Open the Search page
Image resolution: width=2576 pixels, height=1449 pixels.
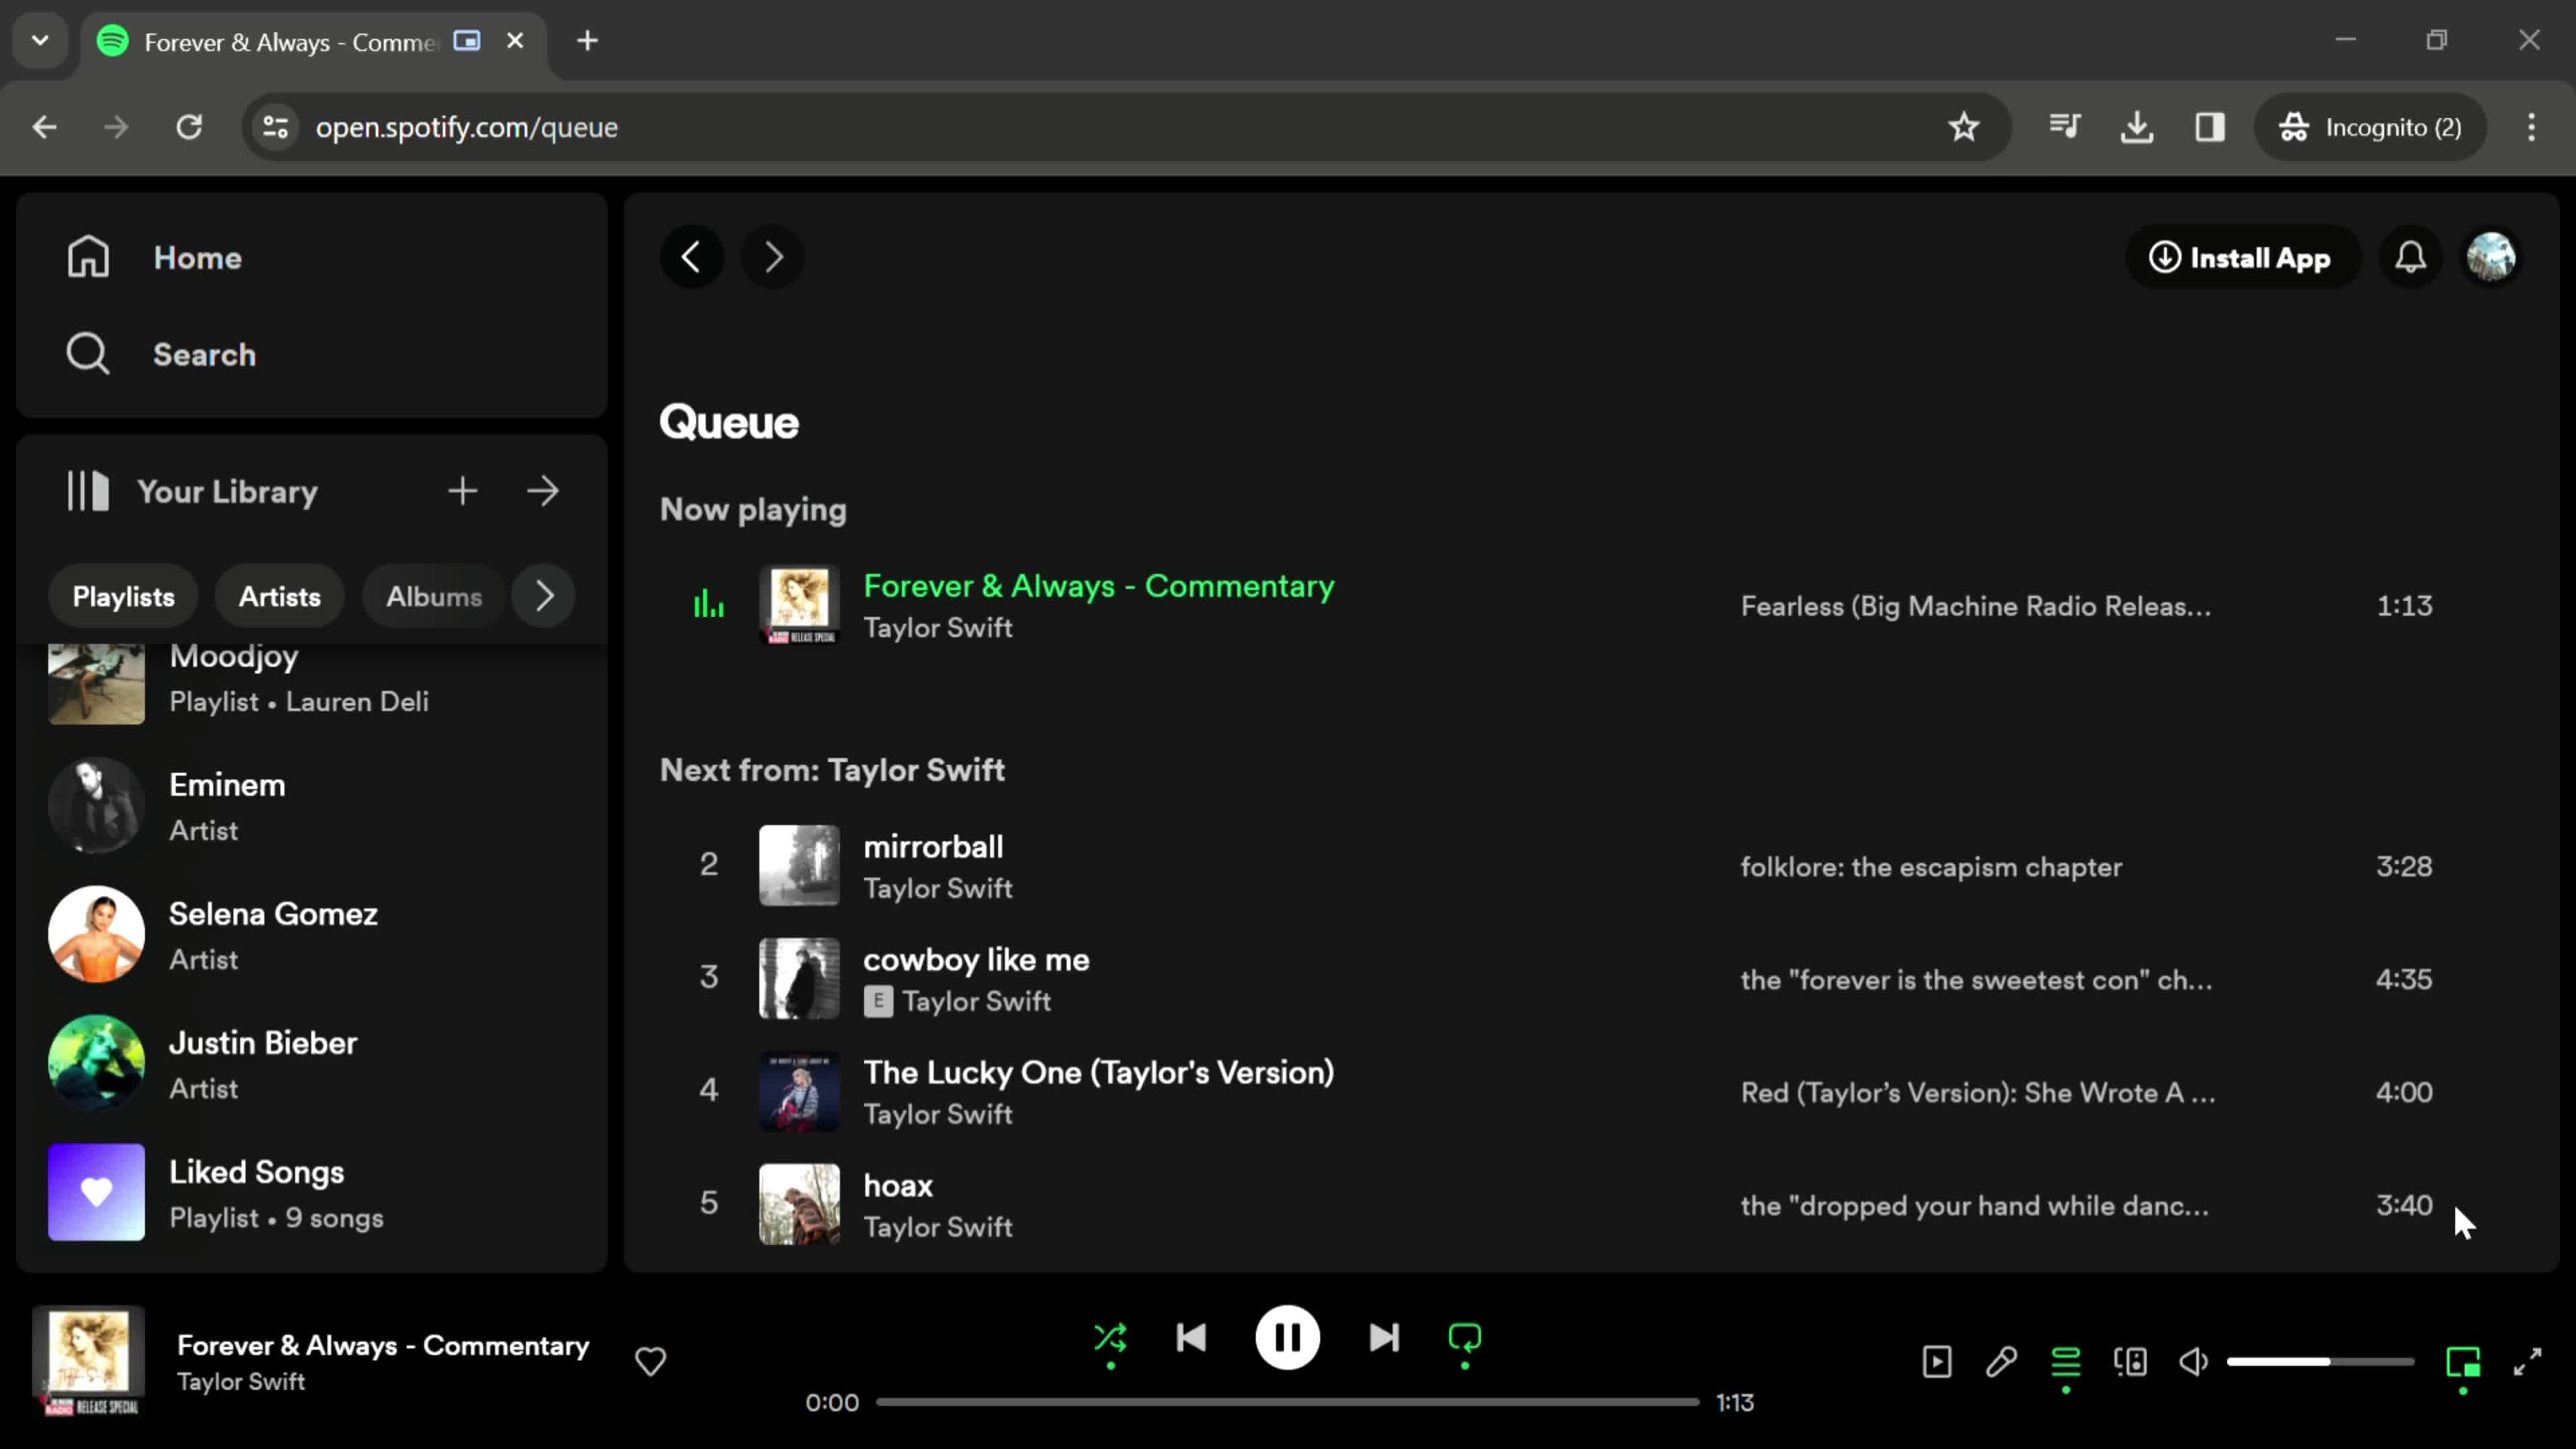[x=162, y=354]
